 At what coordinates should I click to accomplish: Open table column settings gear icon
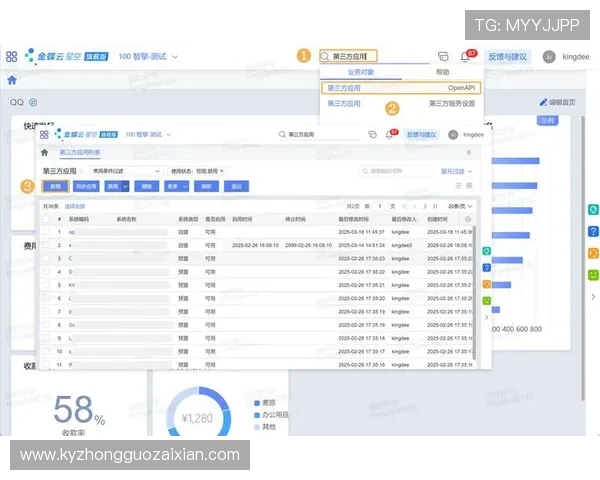point(468,219)
